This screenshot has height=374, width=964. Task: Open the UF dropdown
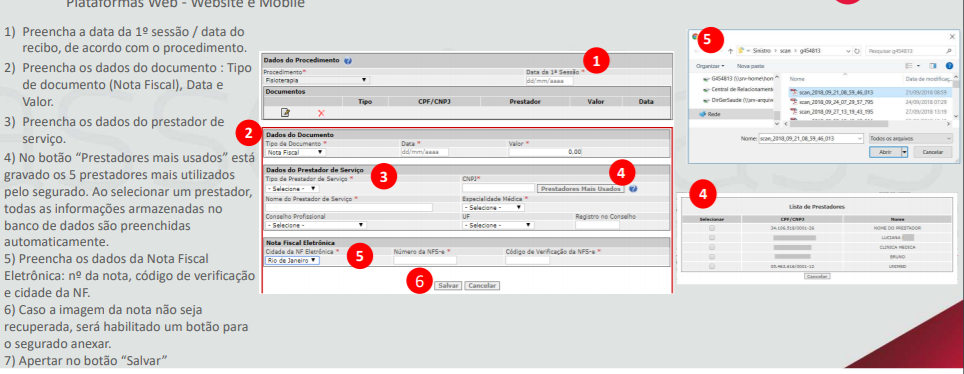498,225
